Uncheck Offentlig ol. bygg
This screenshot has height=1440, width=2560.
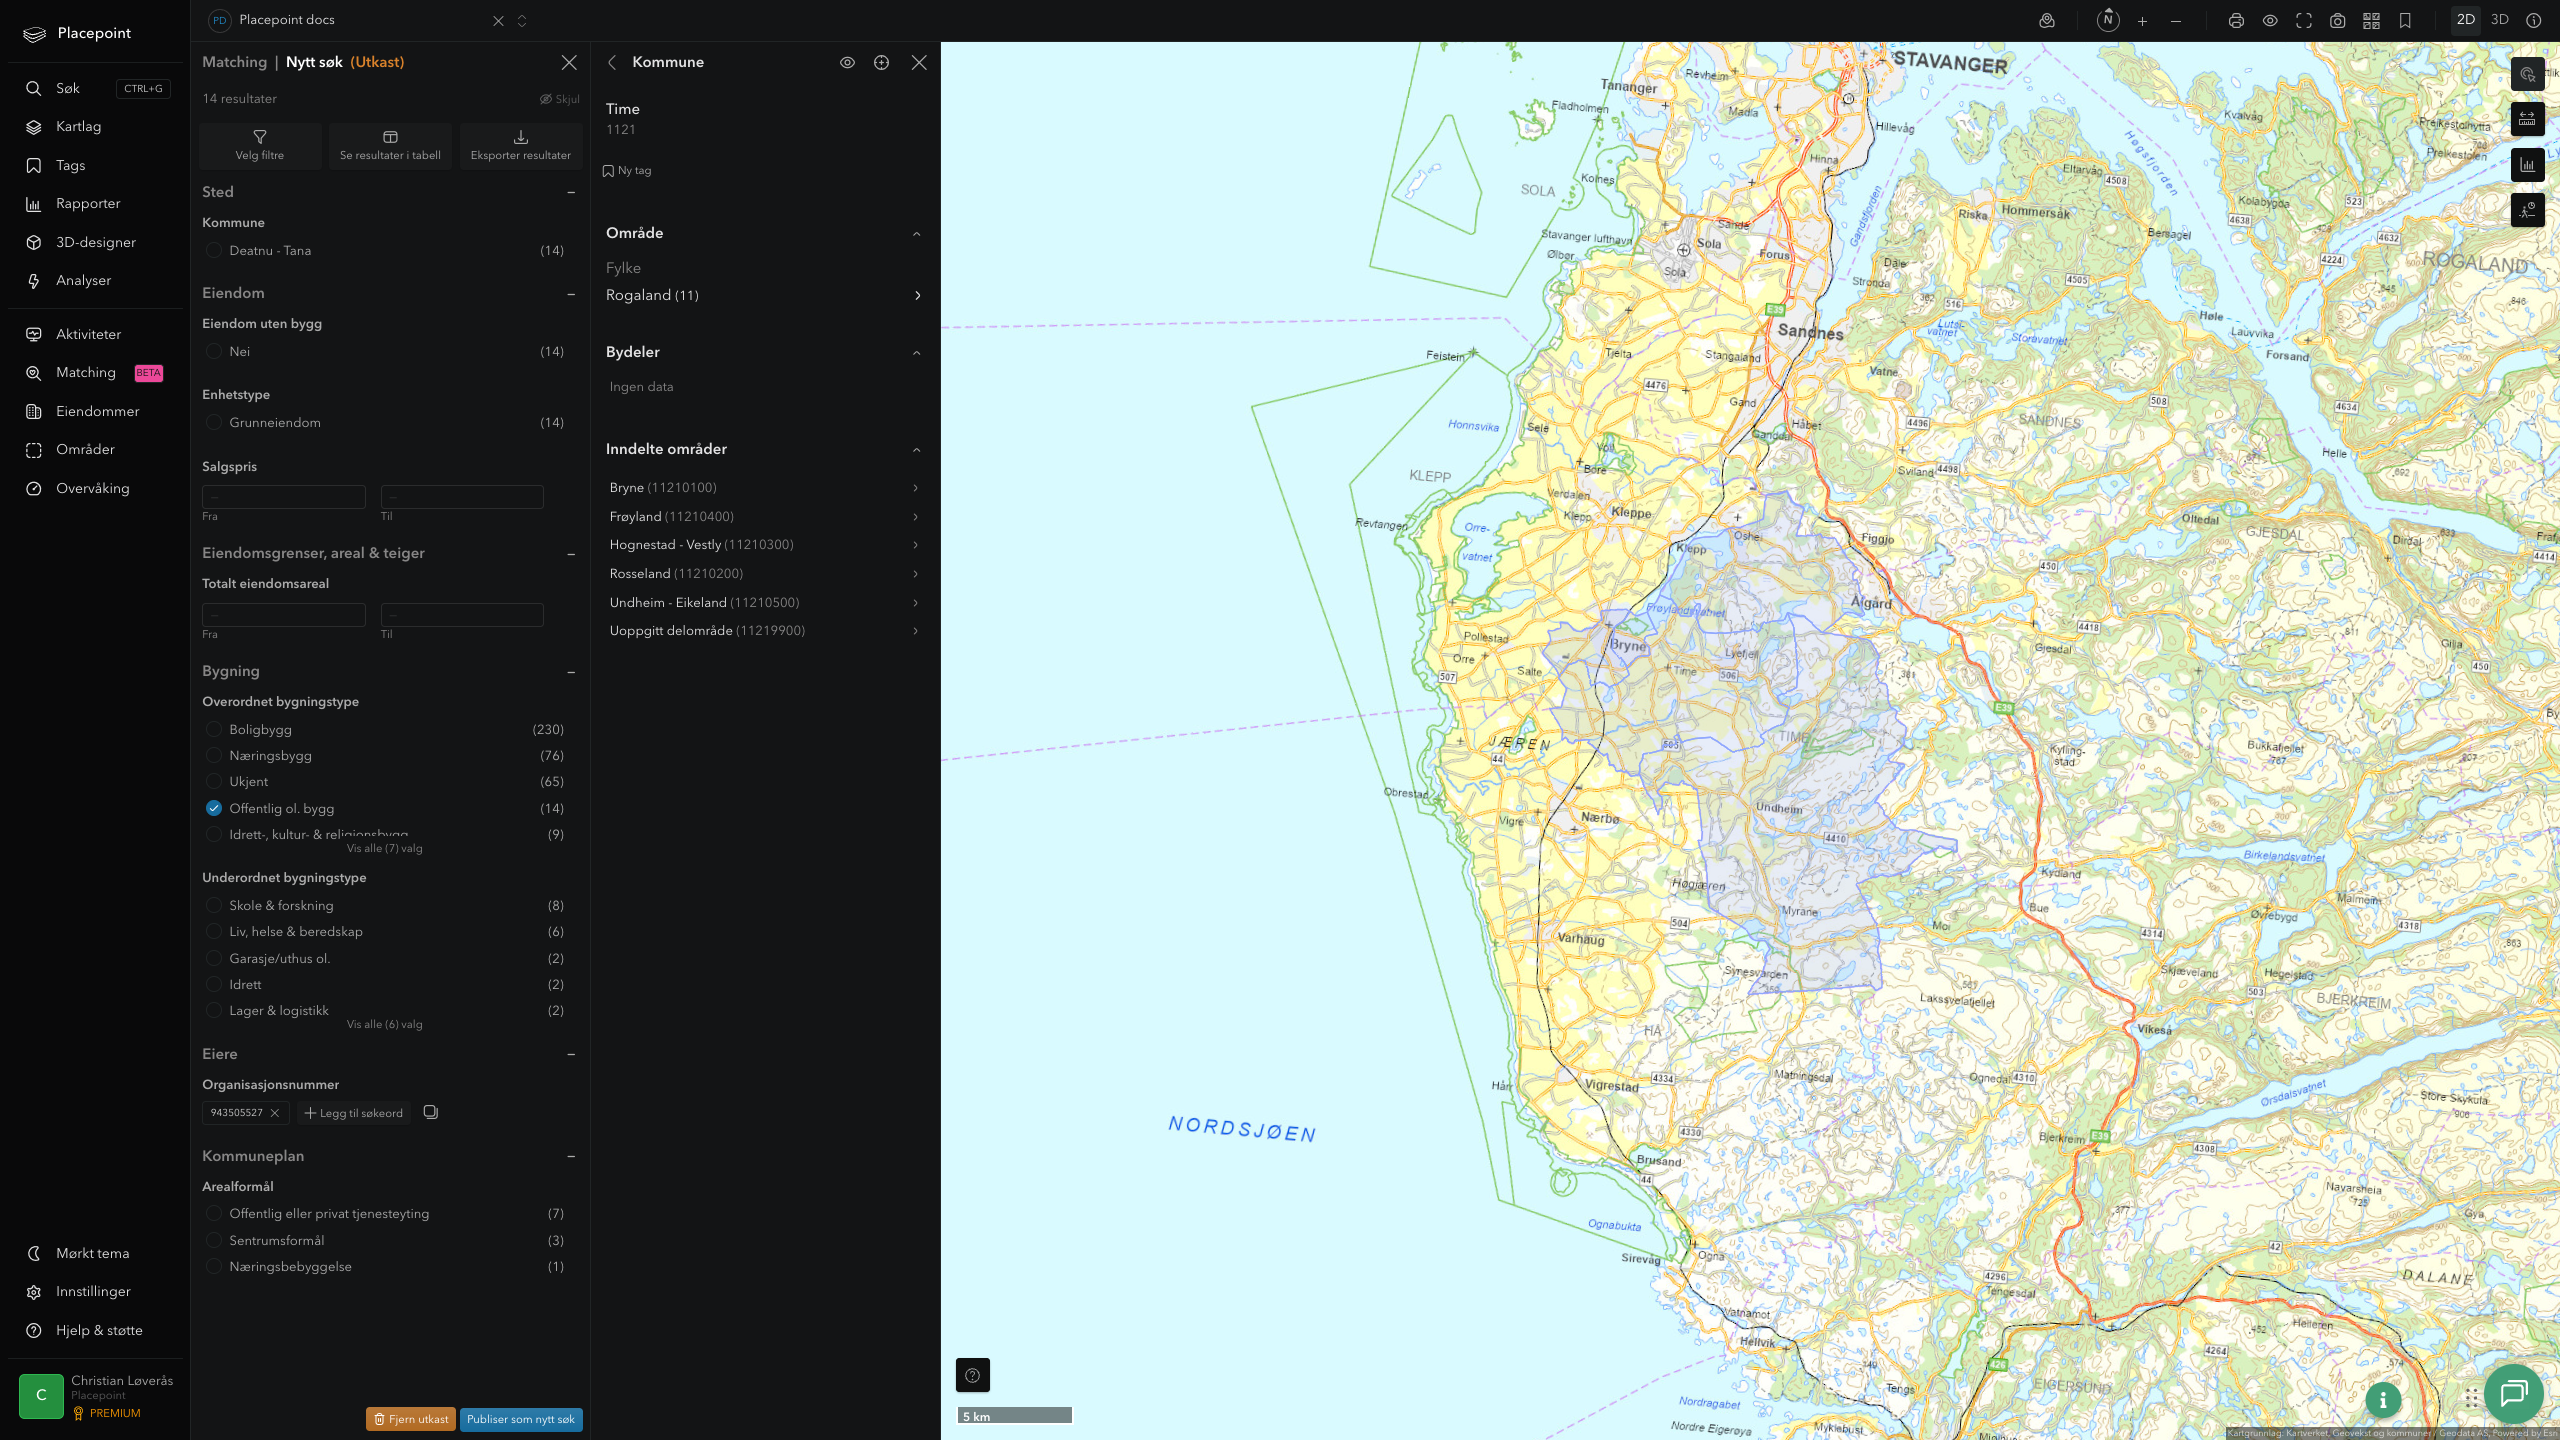point(214,808)
